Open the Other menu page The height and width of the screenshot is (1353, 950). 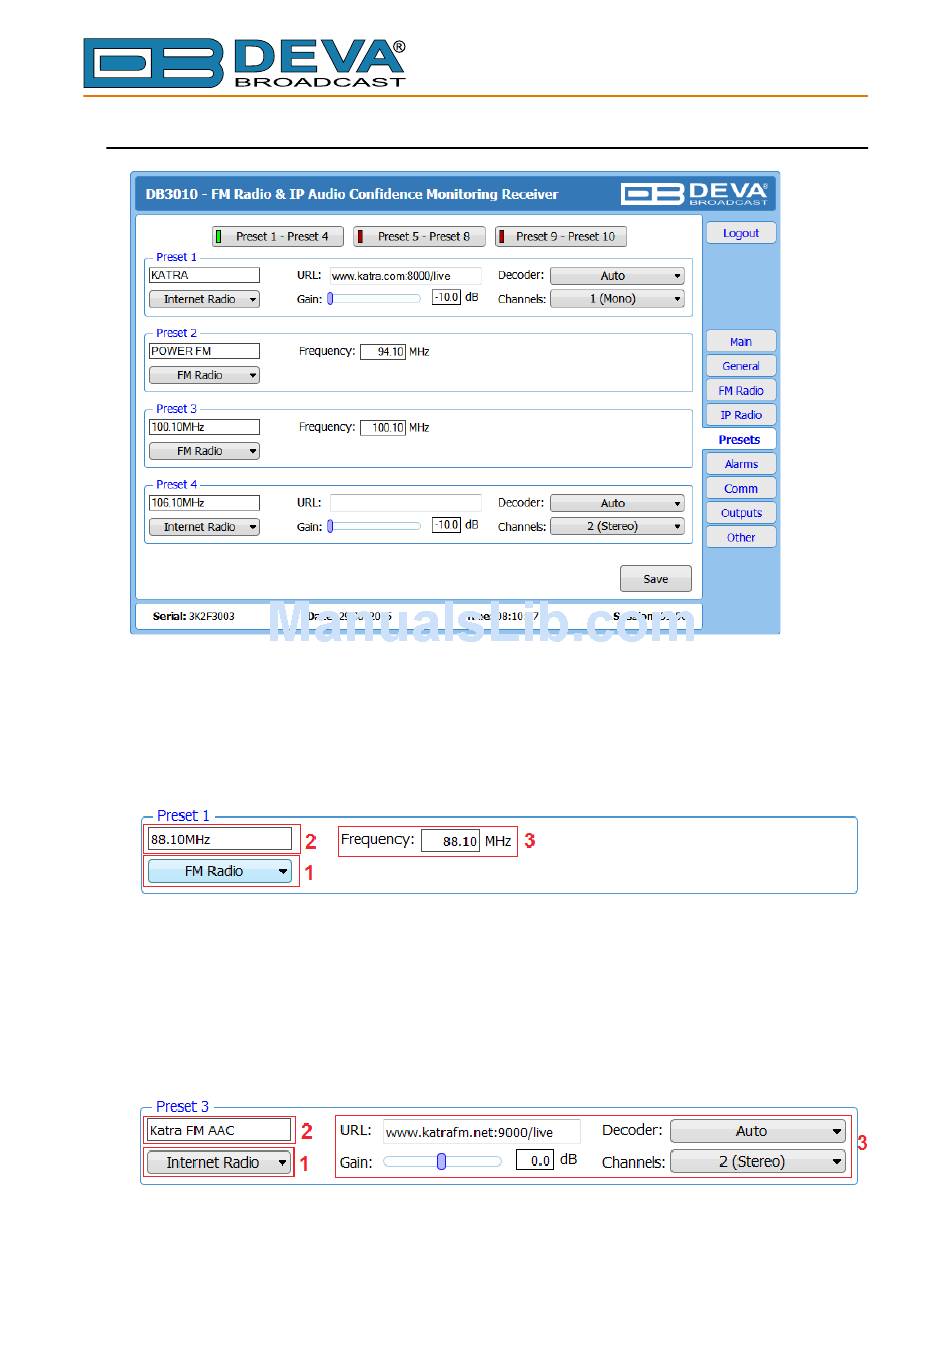741,538
